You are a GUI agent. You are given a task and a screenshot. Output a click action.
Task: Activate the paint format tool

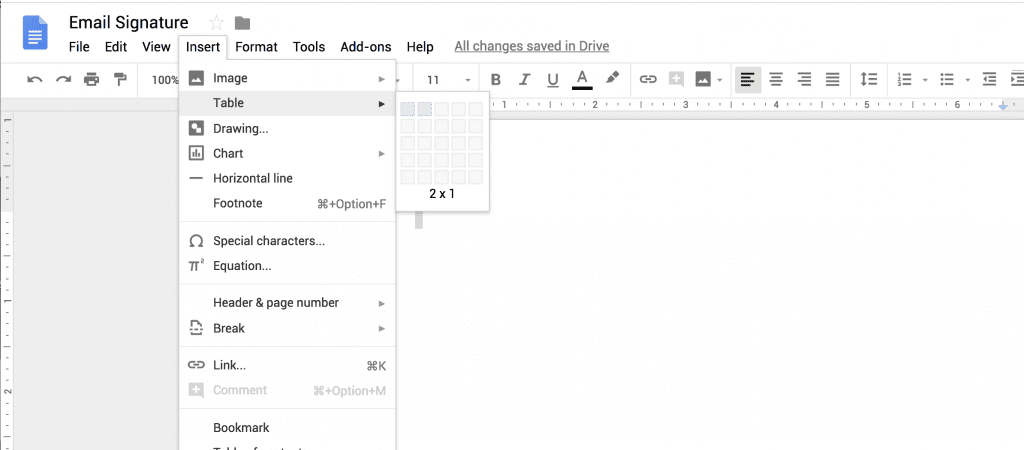pyautogui.click(x=120, y=80)
